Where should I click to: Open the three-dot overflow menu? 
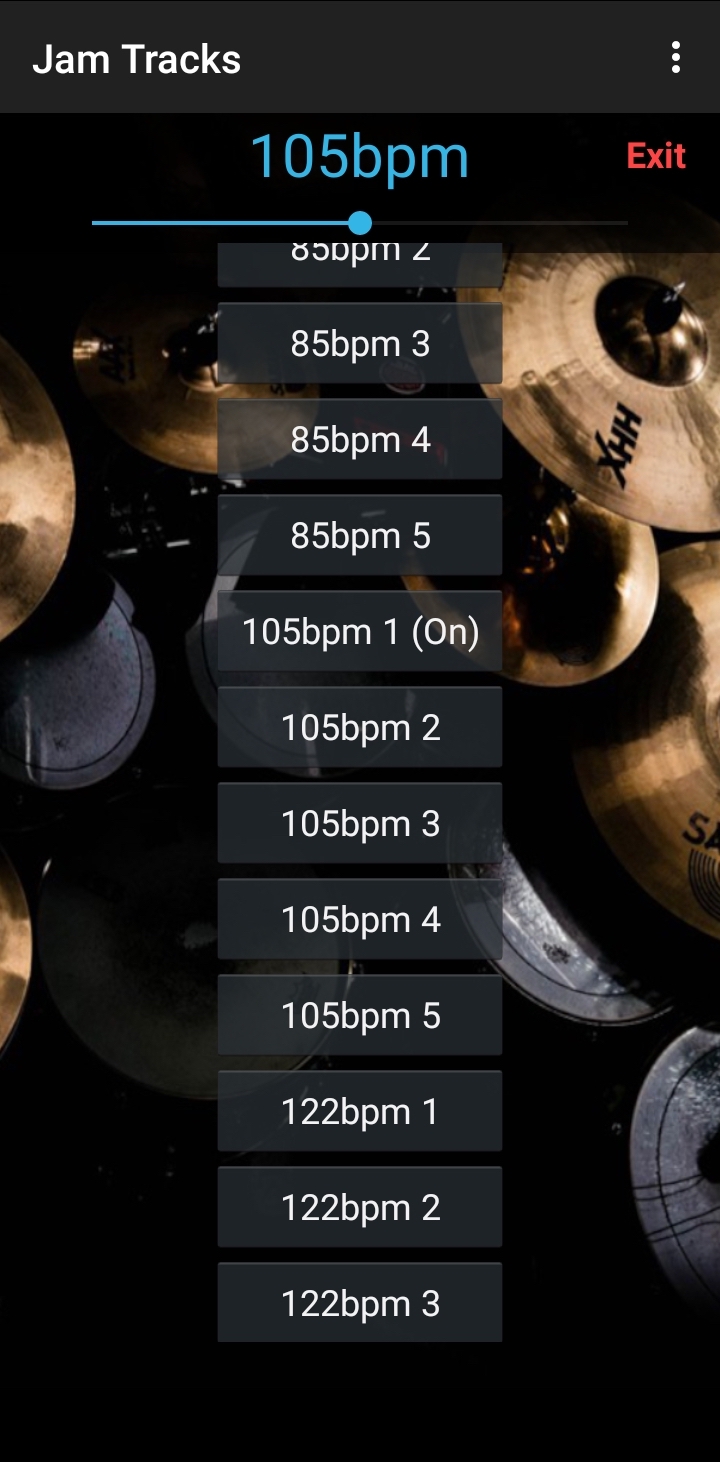(676, 57)
